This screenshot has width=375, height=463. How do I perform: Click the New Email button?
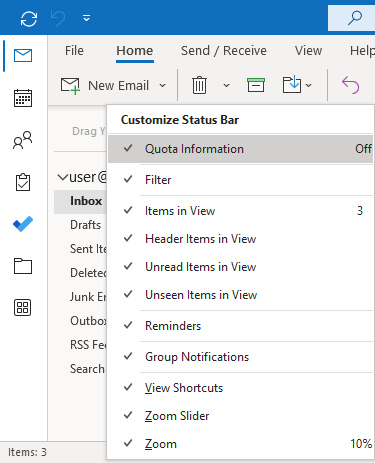coord(105,86)
